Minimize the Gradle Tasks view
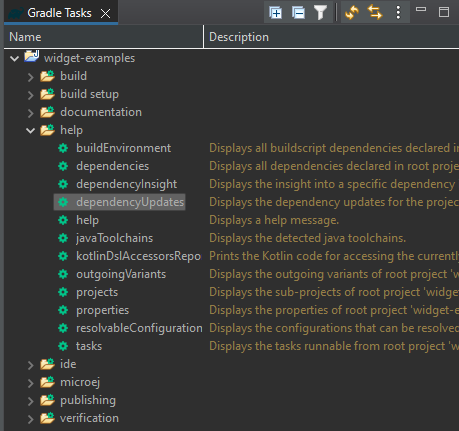This screenshot has height=431, width=459. click(421, 10)
